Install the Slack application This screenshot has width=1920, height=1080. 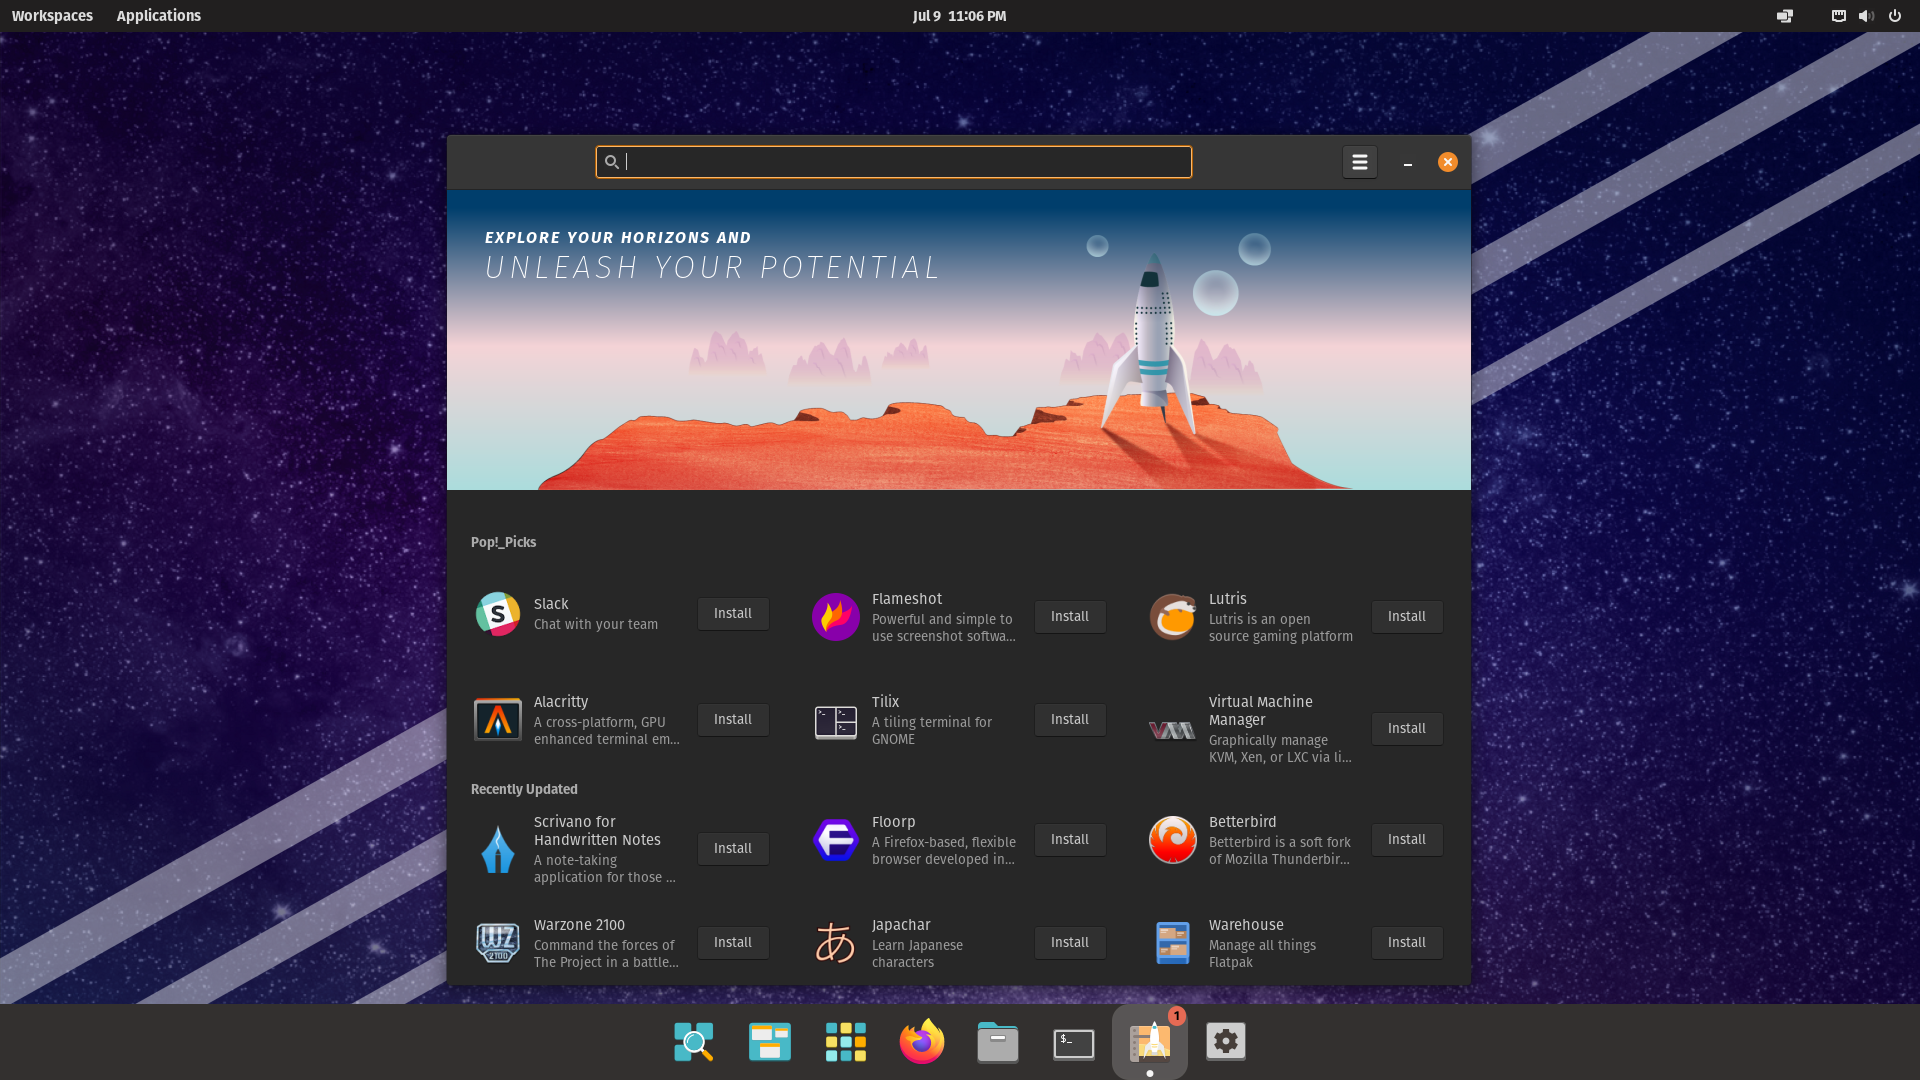point(732,614)
